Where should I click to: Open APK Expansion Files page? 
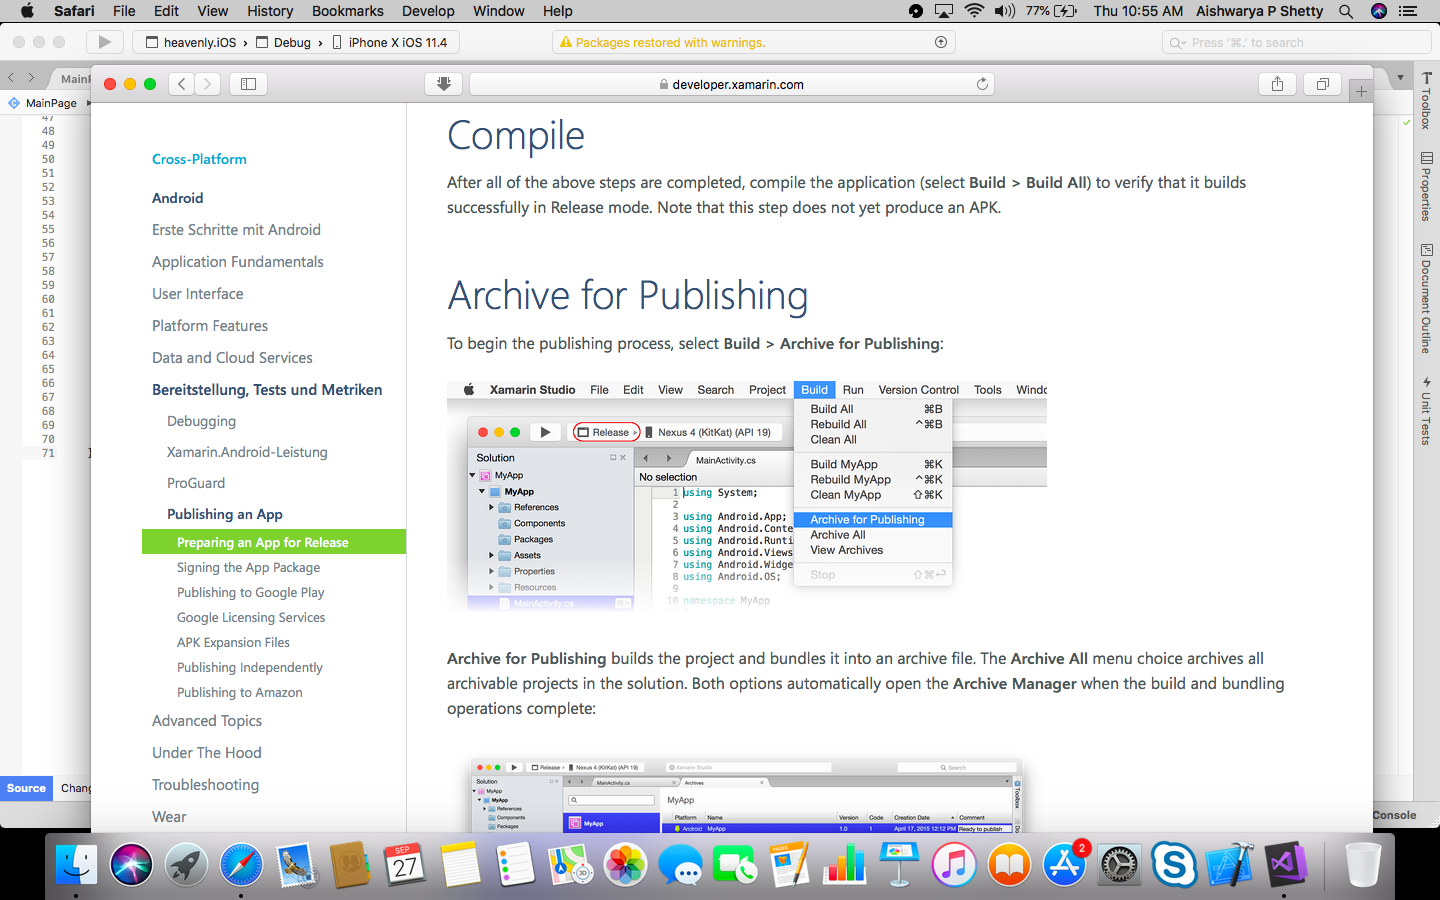[234, 642]
